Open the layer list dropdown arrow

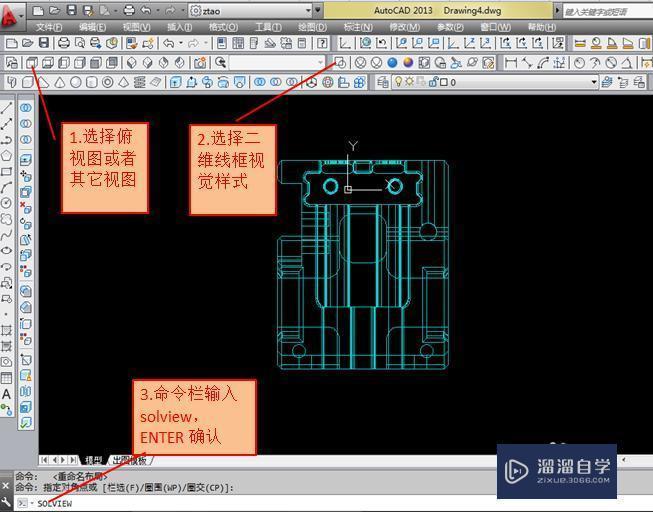(594, 82)
